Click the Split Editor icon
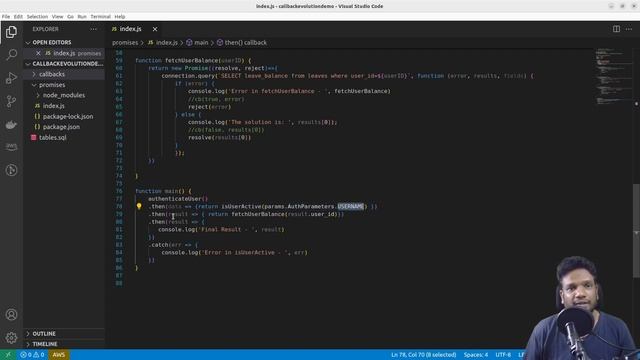 coord(616,29)
